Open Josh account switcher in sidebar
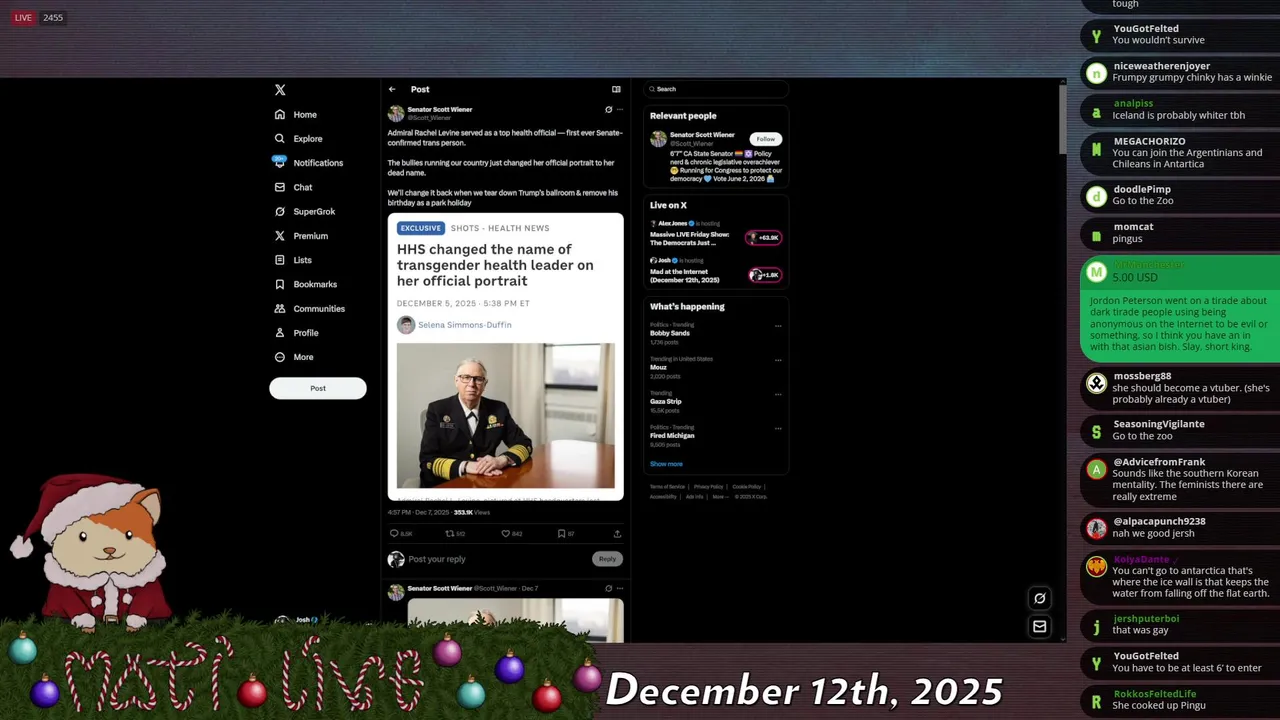 tap(300, 621)
